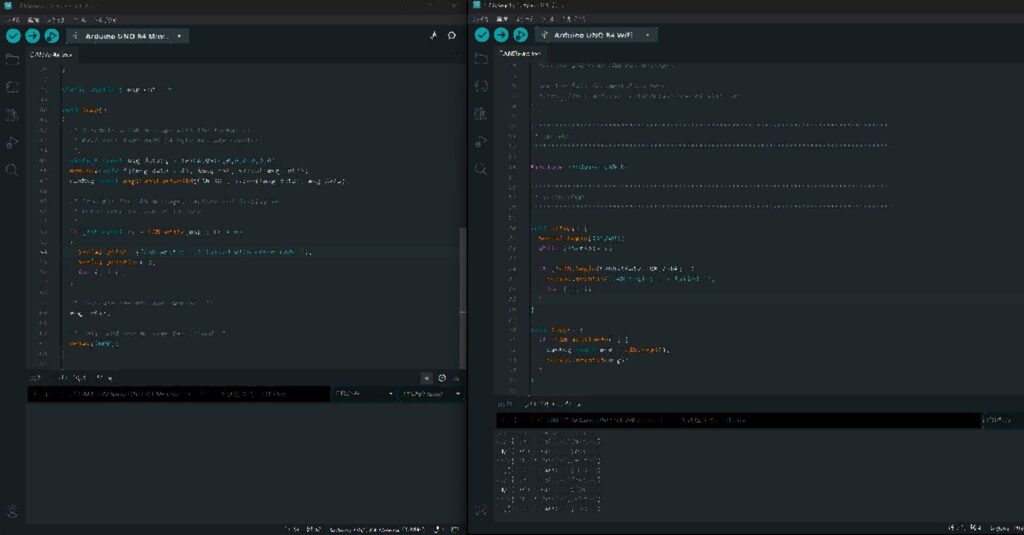This screenshot has width=1024, height=535.
Task: Open Search panel in UNO R4 WiFi sidebar
Action: tap(480, 170)
